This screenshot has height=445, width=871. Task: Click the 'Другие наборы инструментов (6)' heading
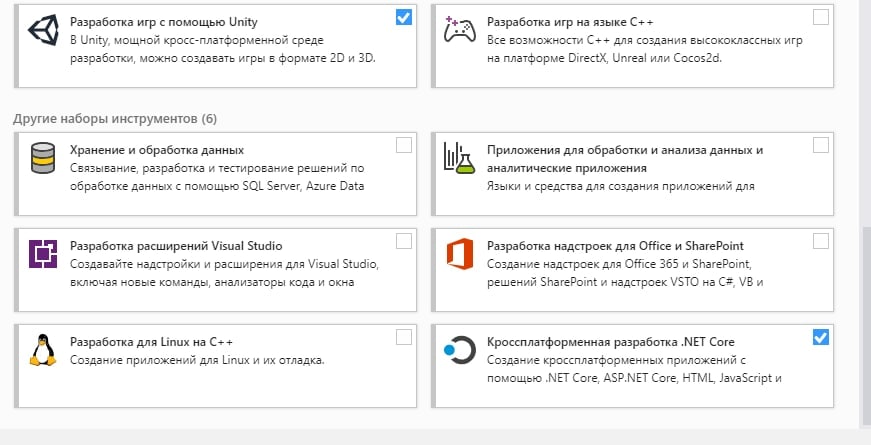[115, 119]
